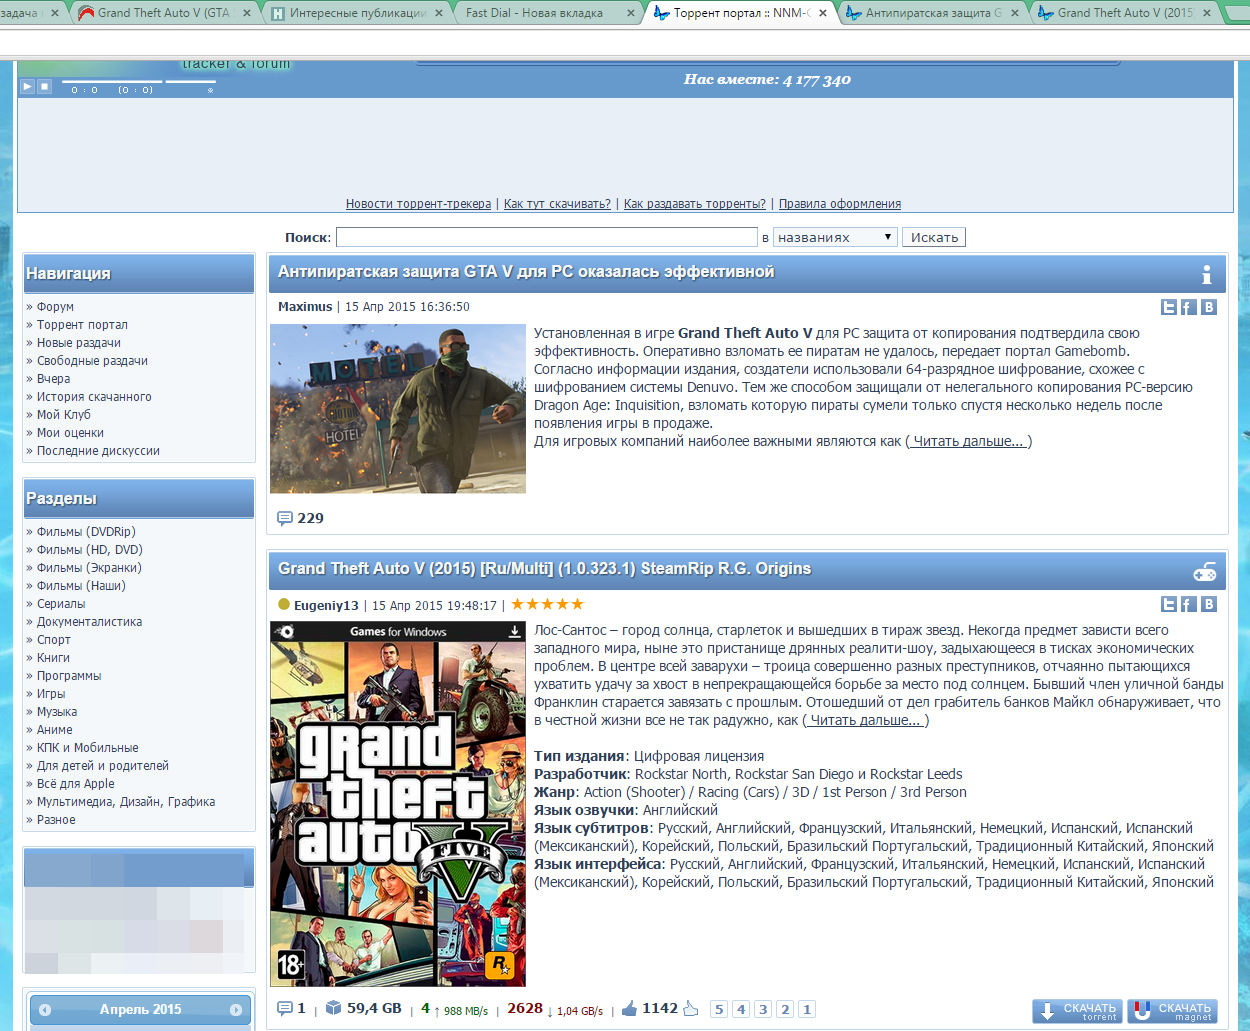This screenshot has width=1250, height=1031.
Task: Click the 'Искать' search button
Action: click(x=934, y=237)
